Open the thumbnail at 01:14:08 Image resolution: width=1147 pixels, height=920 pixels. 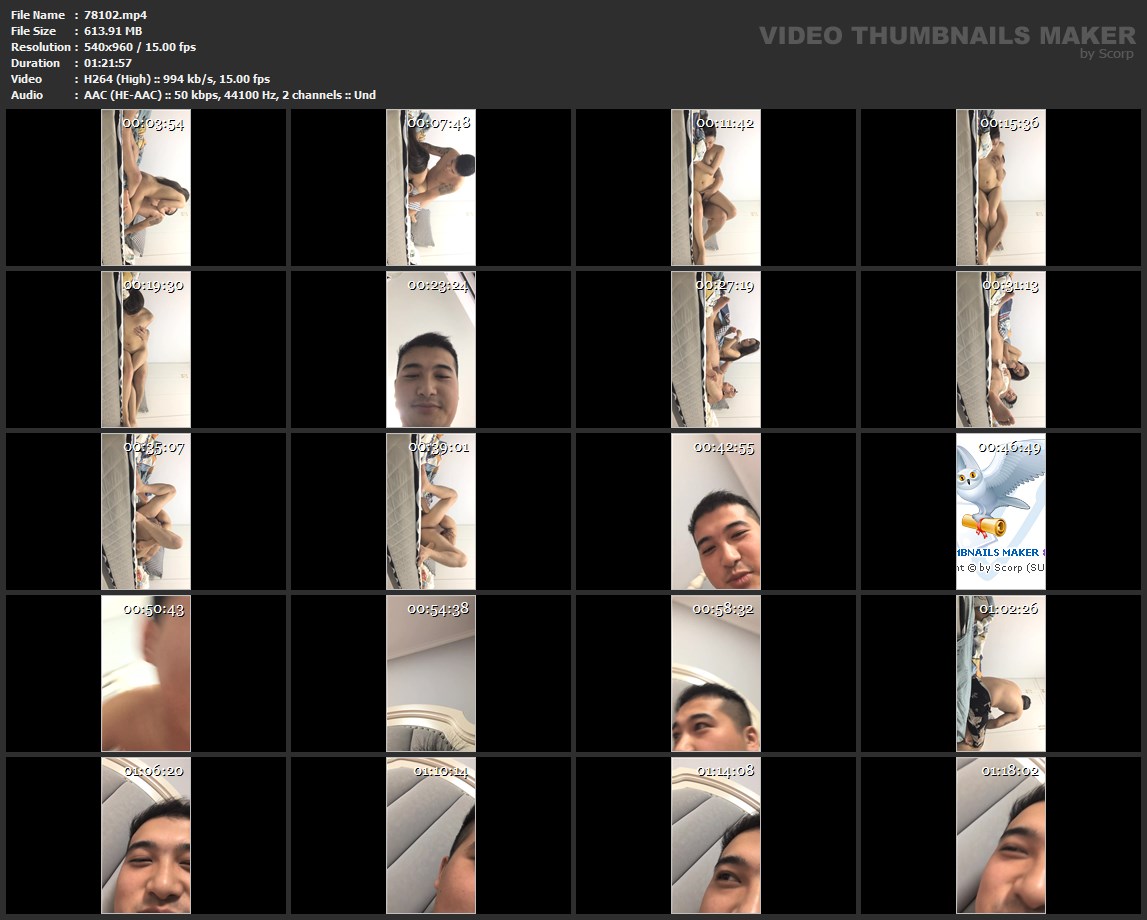(716, 836)
